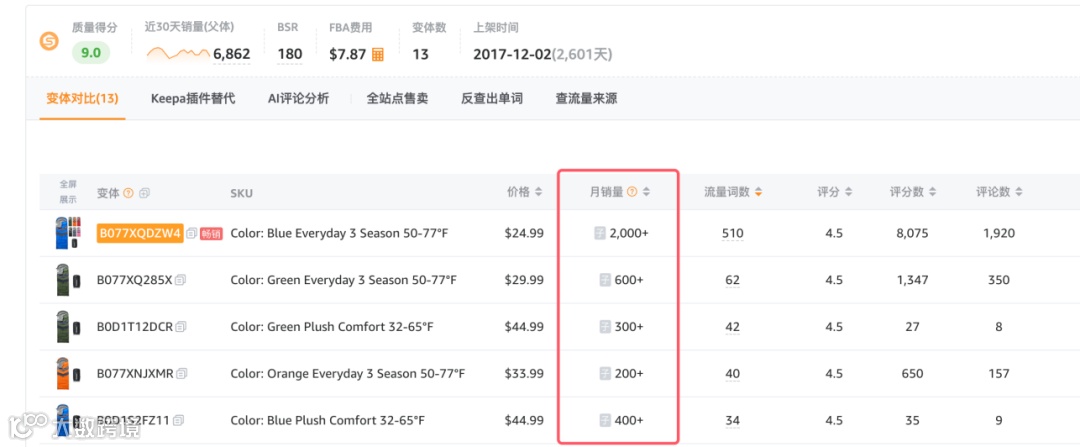Sort table by 评论数 column
Viewport: 1080px width, 447px height.
pyautogui.click(x=1018, y=192)
